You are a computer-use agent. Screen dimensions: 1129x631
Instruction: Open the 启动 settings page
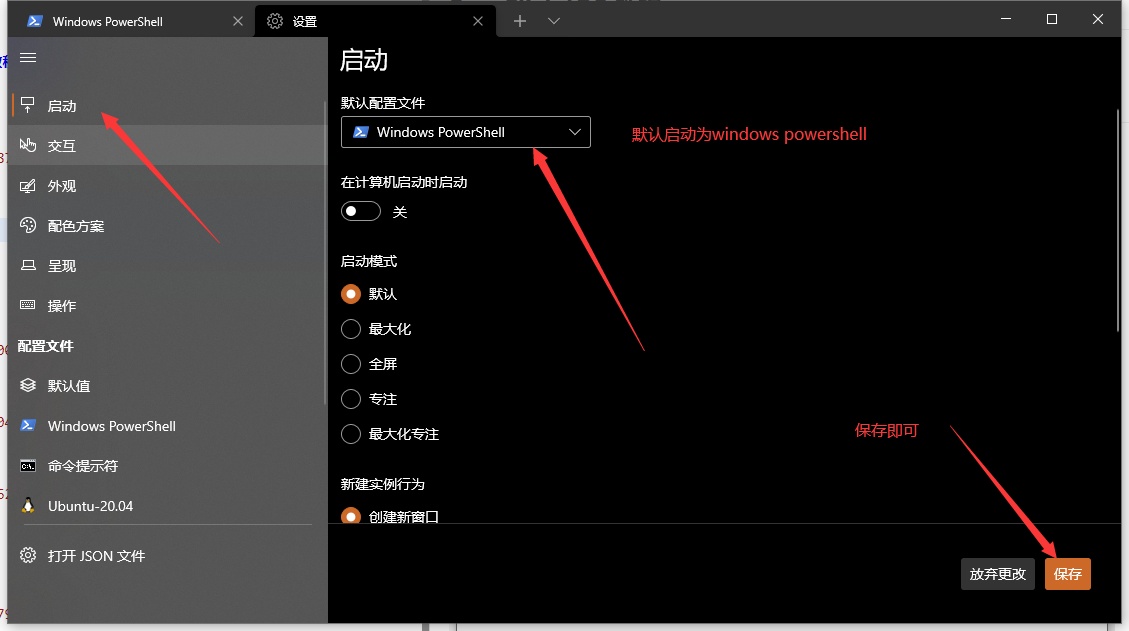168,105
